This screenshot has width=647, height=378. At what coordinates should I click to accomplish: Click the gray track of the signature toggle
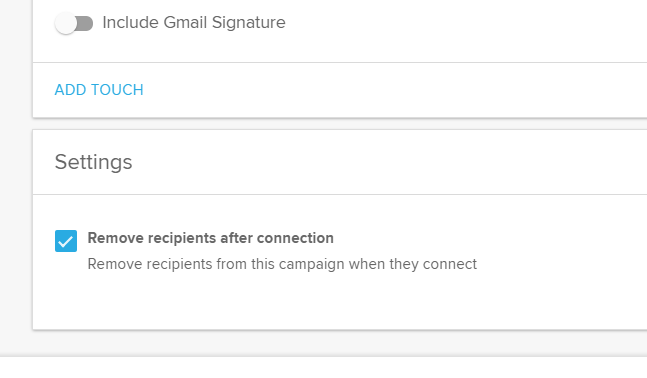85,23
